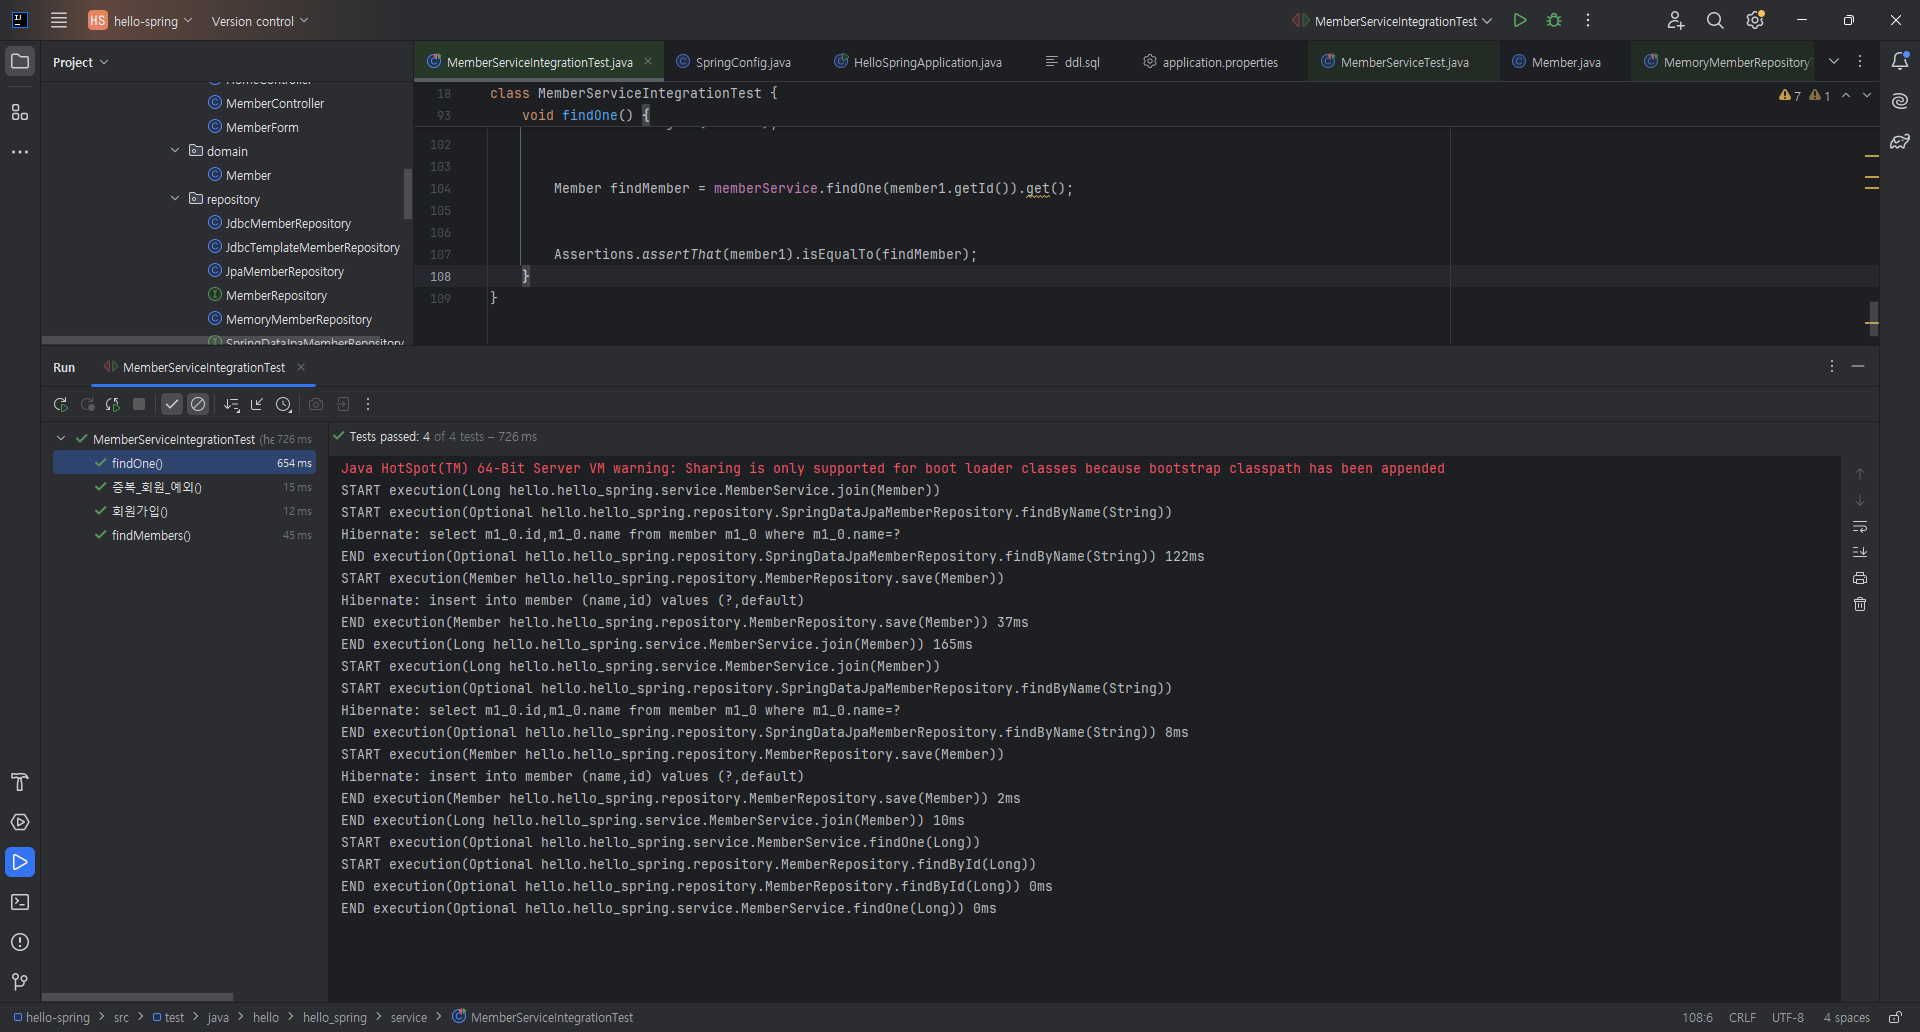Click 4 spaces indent setting
Image resolution: width=1920 pixels, height=1032 pixels.
(x=1846, y=1017)
